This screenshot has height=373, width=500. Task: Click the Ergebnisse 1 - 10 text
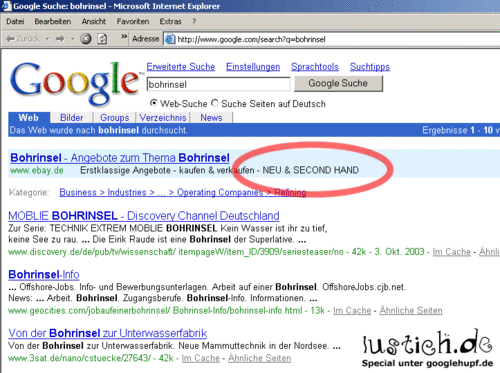[x=458, y=130]
